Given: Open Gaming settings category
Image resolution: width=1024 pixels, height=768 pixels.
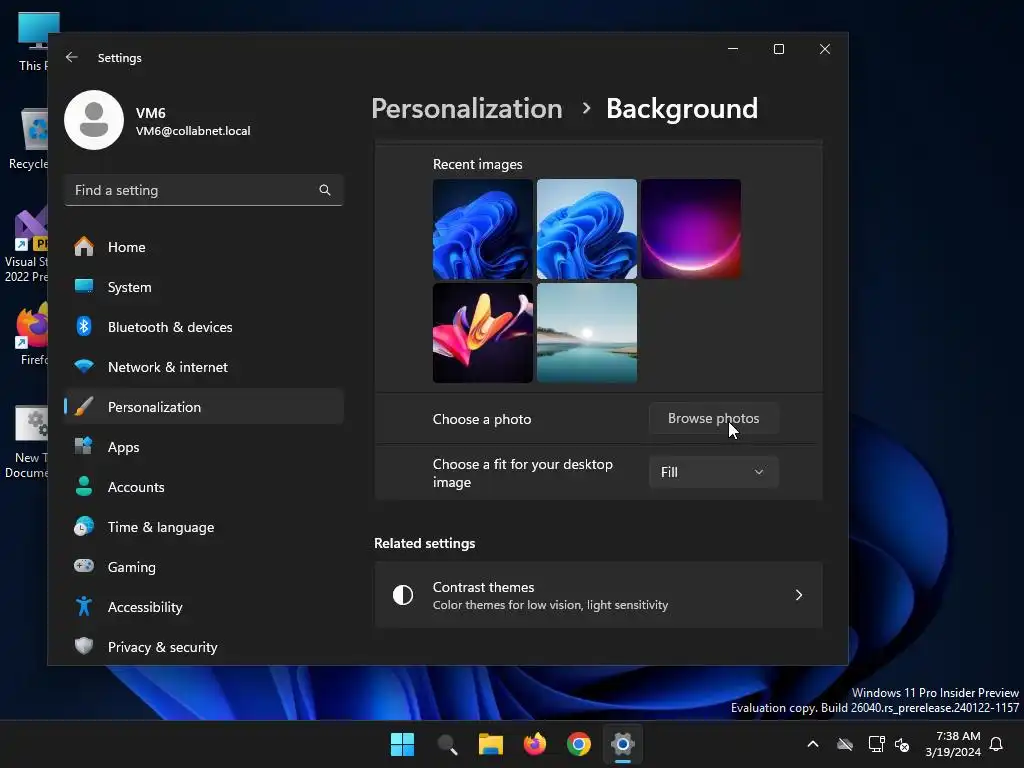Looking at the screenshot, I should click(x=204, y=567).
